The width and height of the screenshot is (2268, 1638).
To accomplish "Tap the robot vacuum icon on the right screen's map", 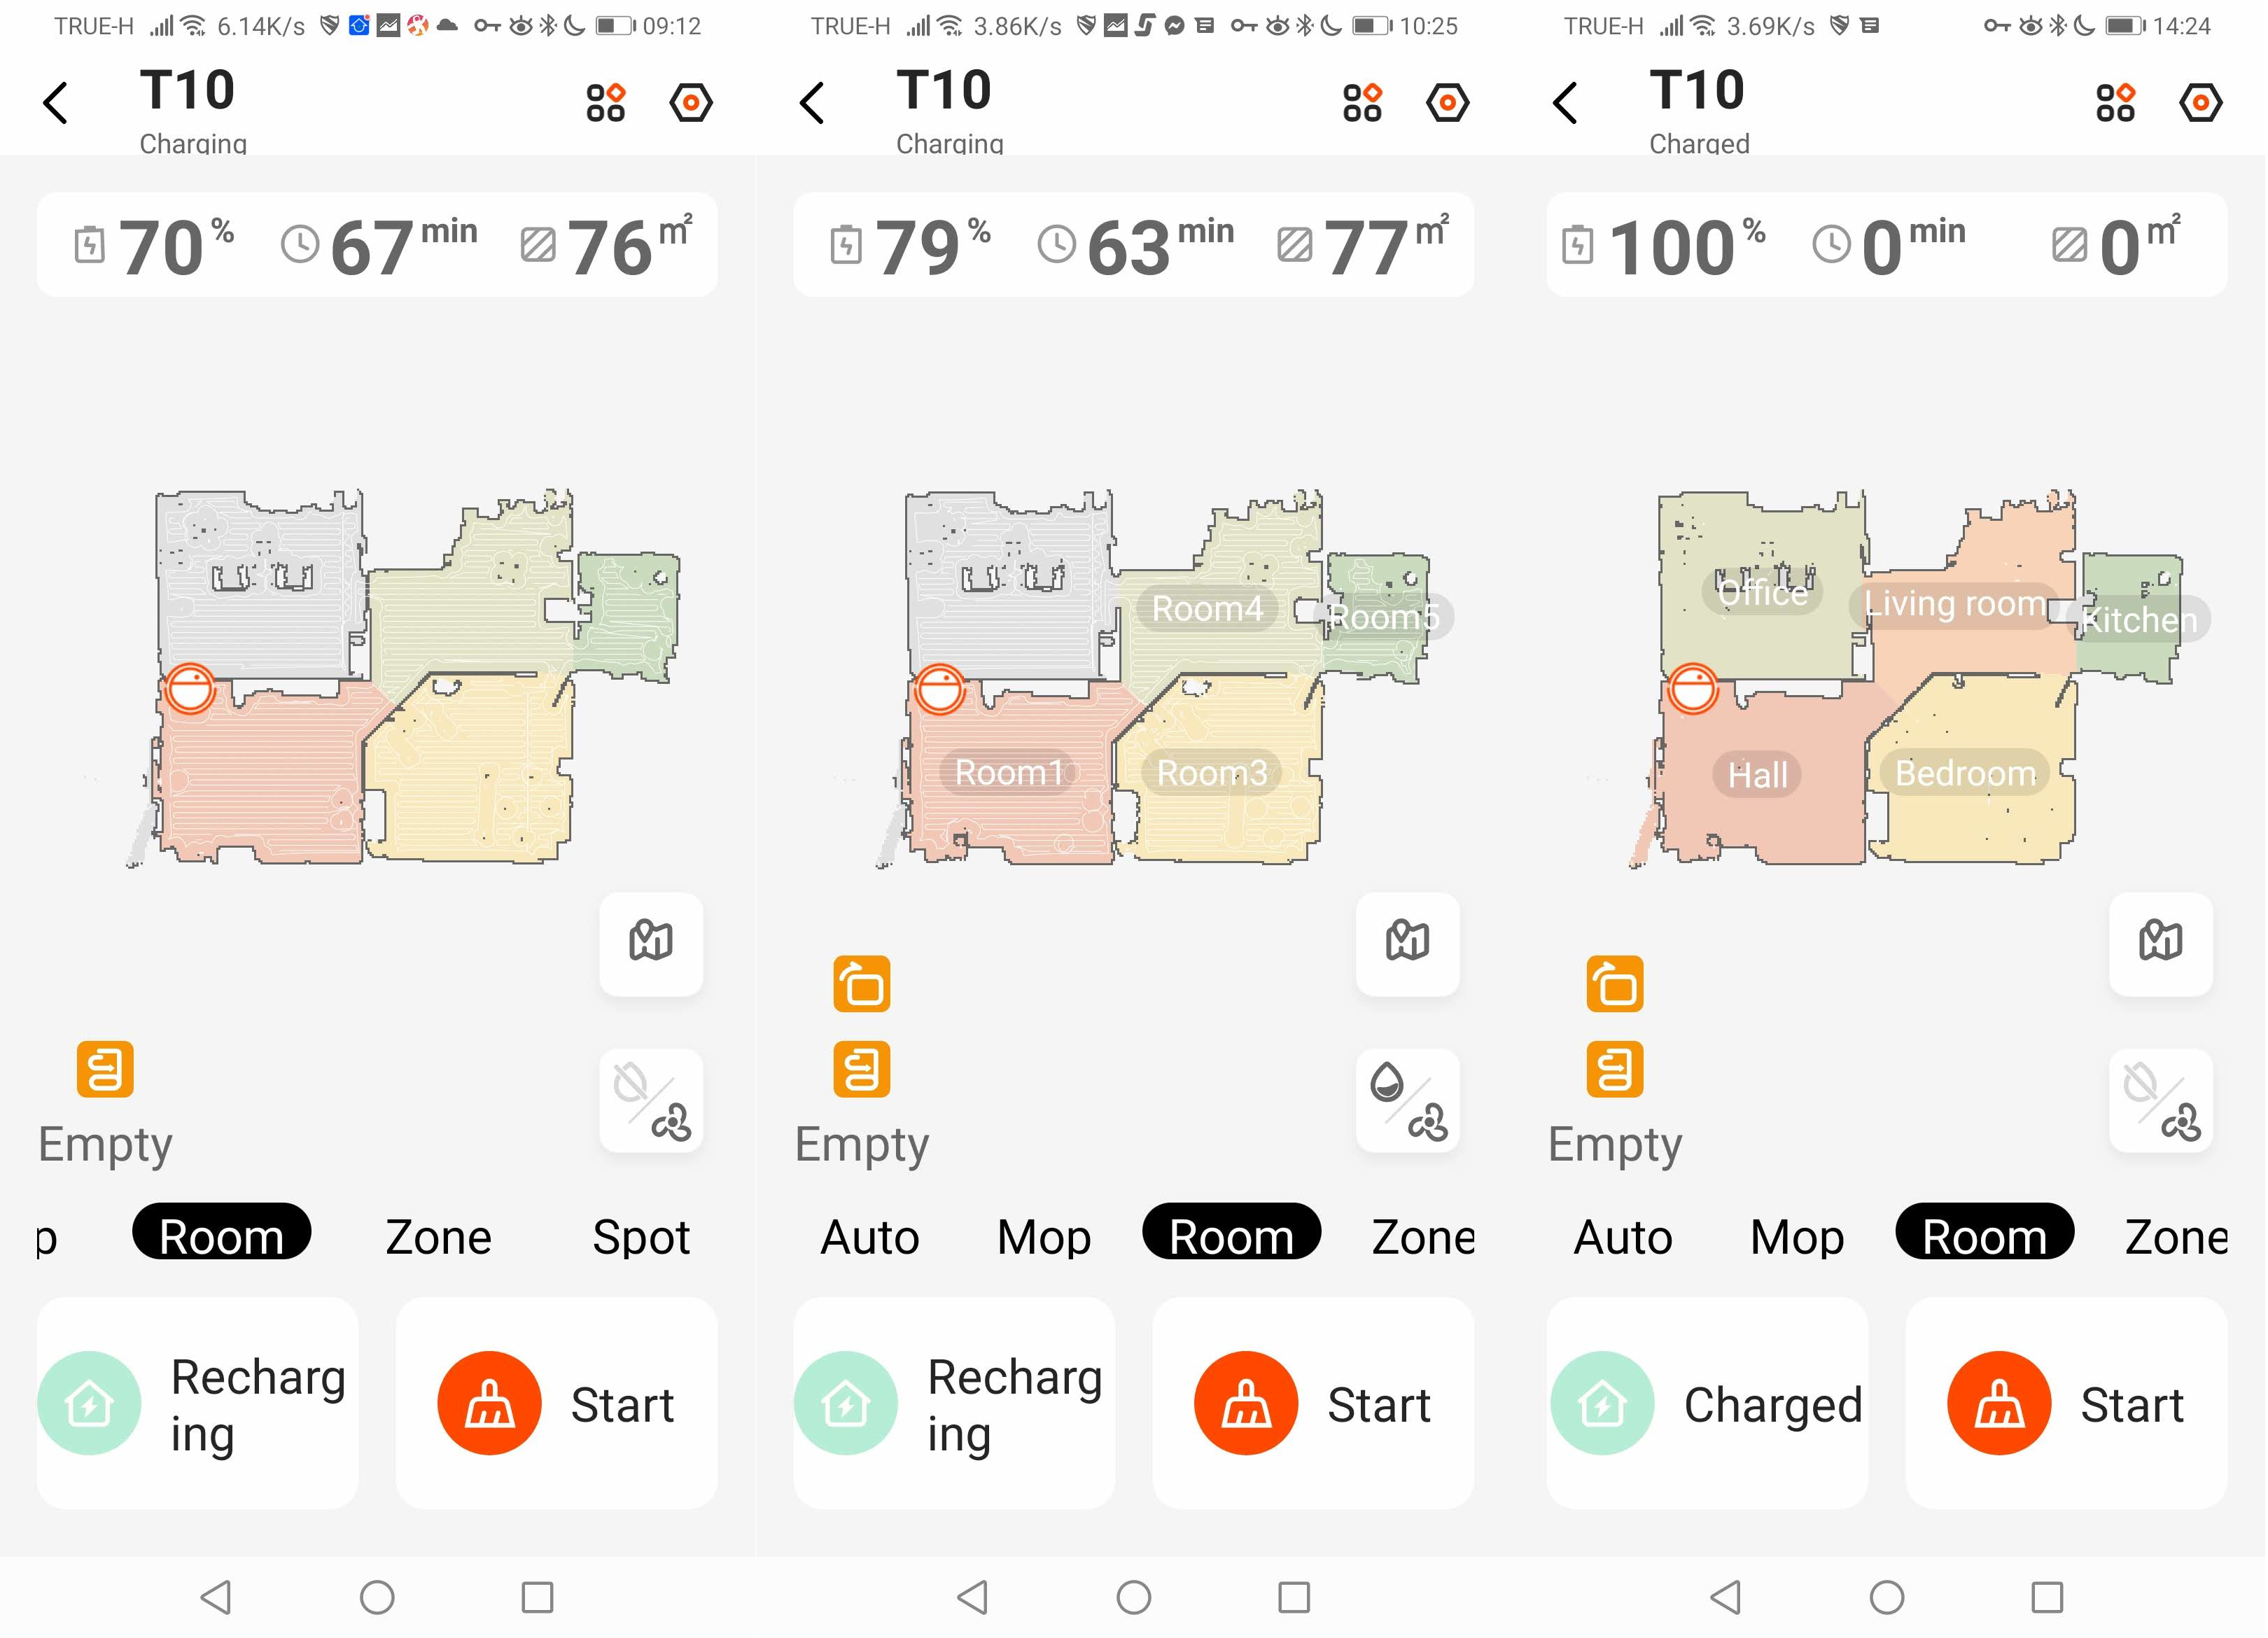I will (x=1692, y=689).
